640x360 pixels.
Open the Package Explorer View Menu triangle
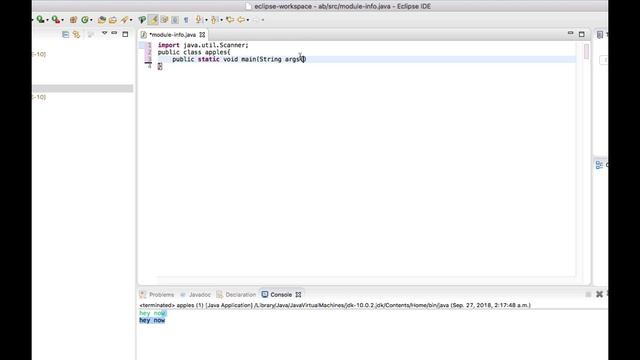coord(104,33)
